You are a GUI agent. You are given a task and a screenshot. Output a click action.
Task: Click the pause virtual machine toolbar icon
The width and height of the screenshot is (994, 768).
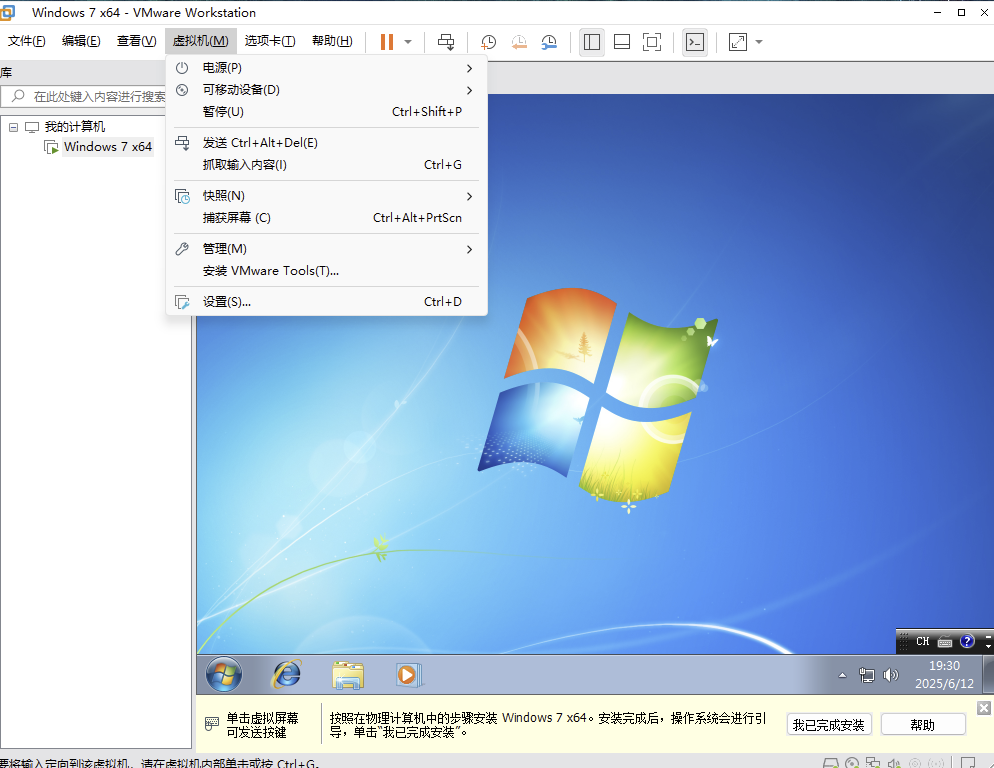(x=387, y=42)
